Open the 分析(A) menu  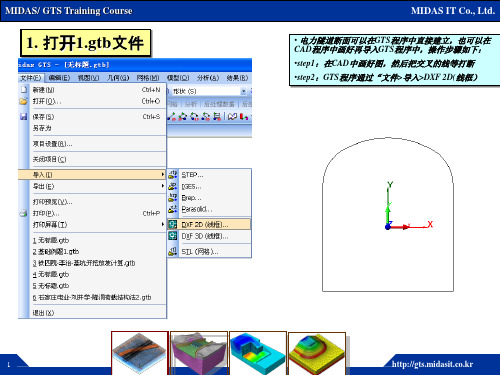tap(208, 78)
